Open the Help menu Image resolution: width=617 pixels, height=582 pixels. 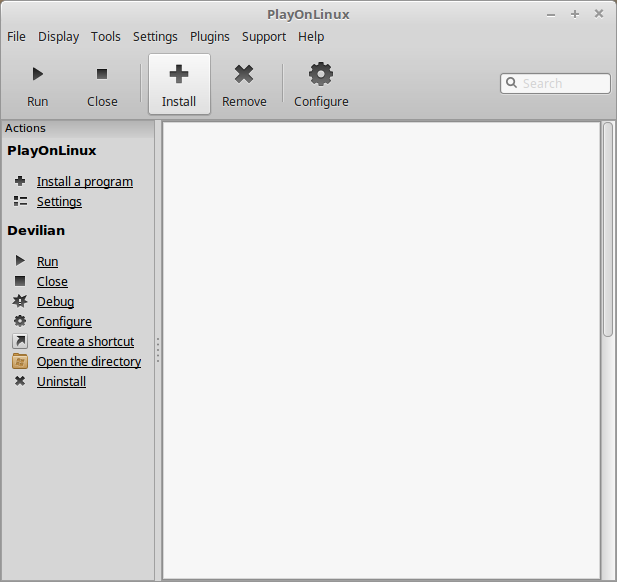click(311, 37)
